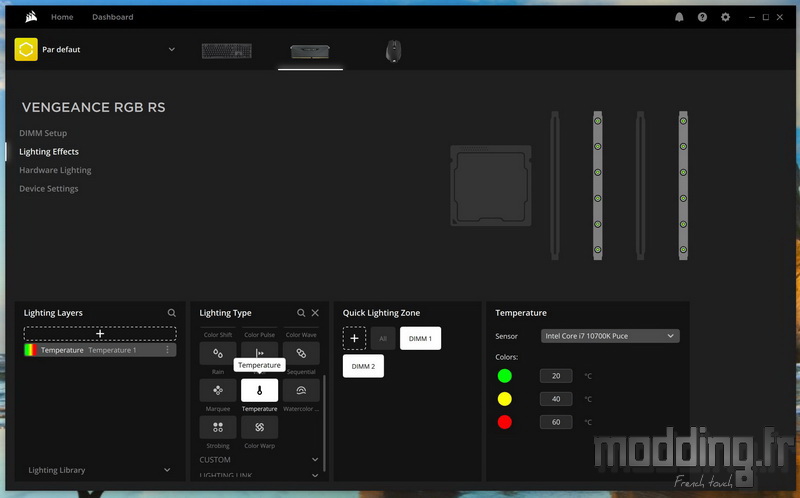Search in the Lighting Layers panel
This screenshot has width=800, height=498.
click(x=171, y=313)
